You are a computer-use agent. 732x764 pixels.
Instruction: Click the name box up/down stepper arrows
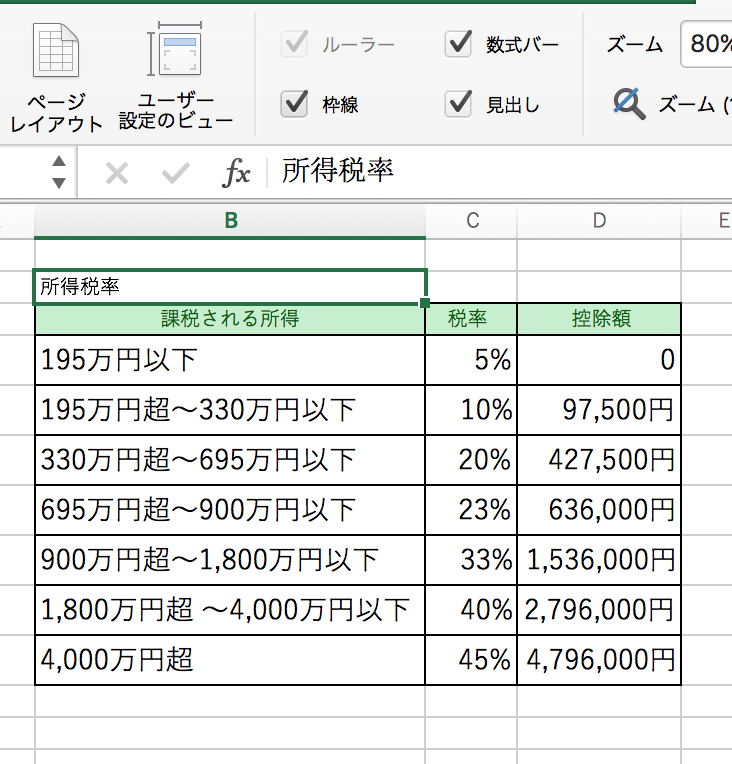tap(59, 172)
